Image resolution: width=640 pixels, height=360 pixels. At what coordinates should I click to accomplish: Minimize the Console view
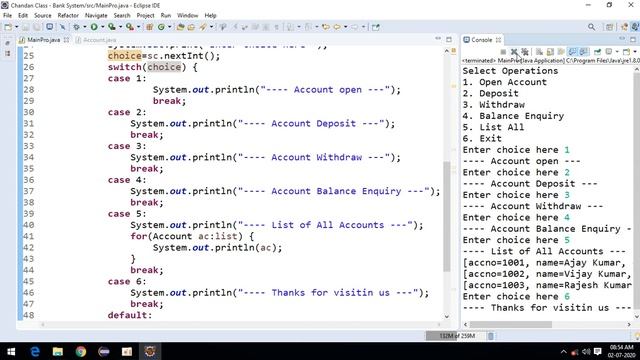[x=622, y=39]
